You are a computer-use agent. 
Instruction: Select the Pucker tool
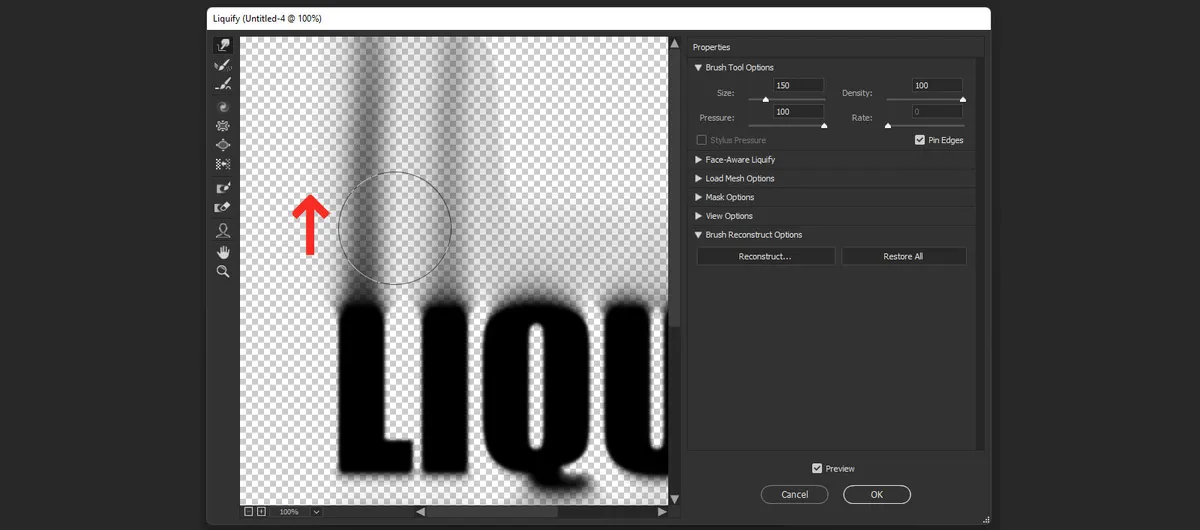coord(223,126)
